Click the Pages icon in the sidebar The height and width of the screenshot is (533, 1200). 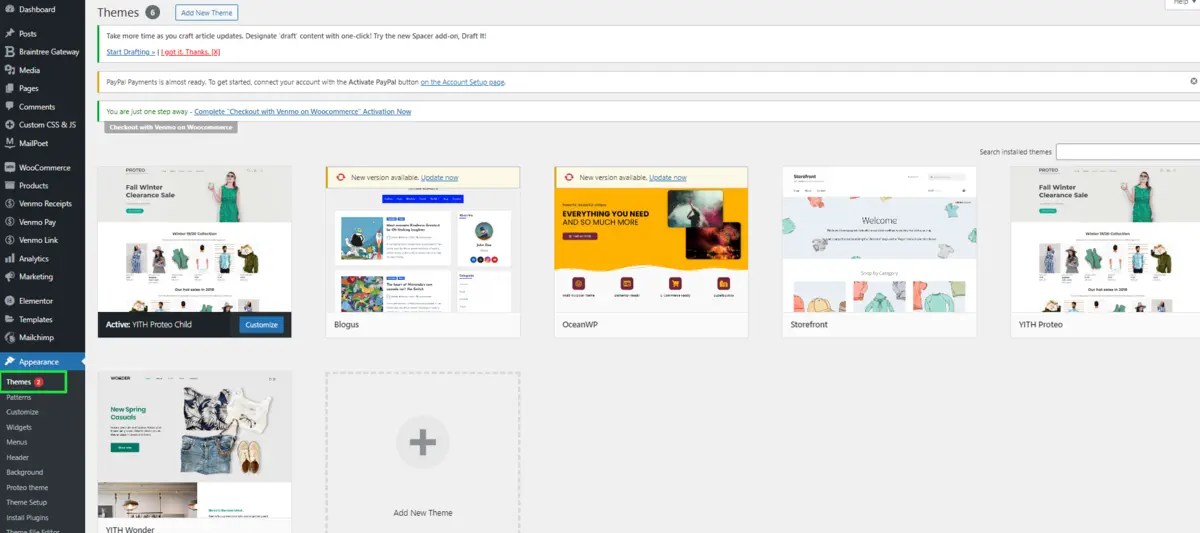click(x=9, y=89)
